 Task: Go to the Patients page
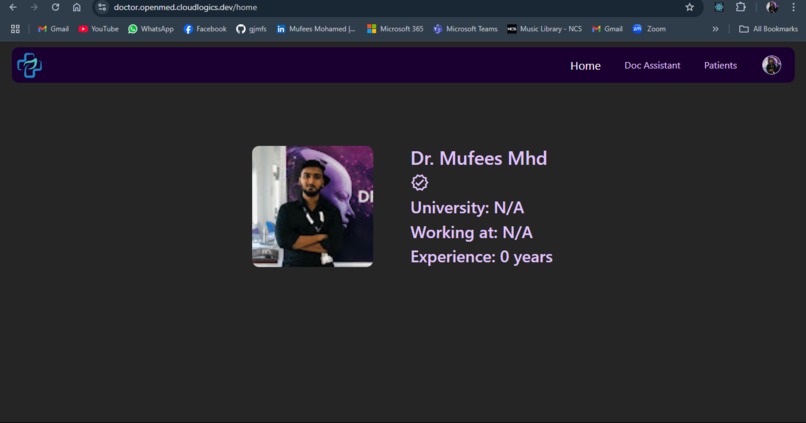pyautogui.click(x=720, y=65)
